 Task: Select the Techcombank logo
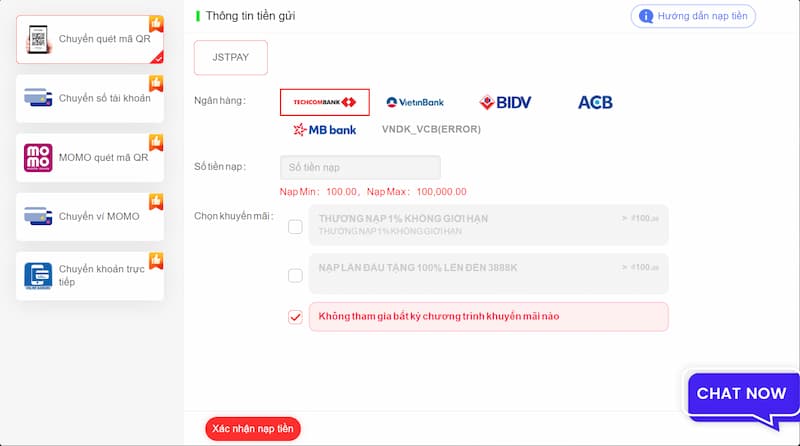point(324,102)
